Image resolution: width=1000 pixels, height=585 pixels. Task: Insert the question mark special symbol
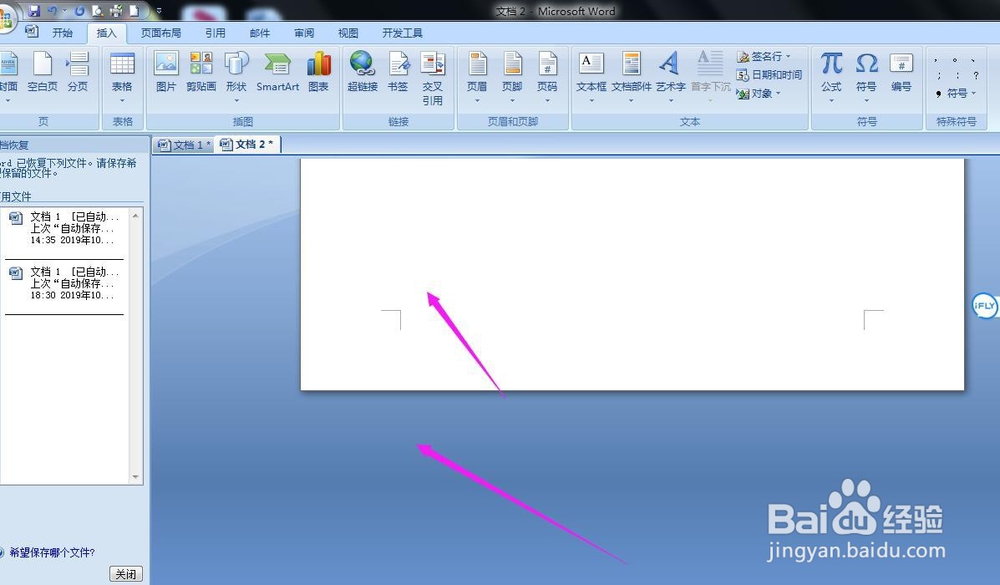[975, 75]
